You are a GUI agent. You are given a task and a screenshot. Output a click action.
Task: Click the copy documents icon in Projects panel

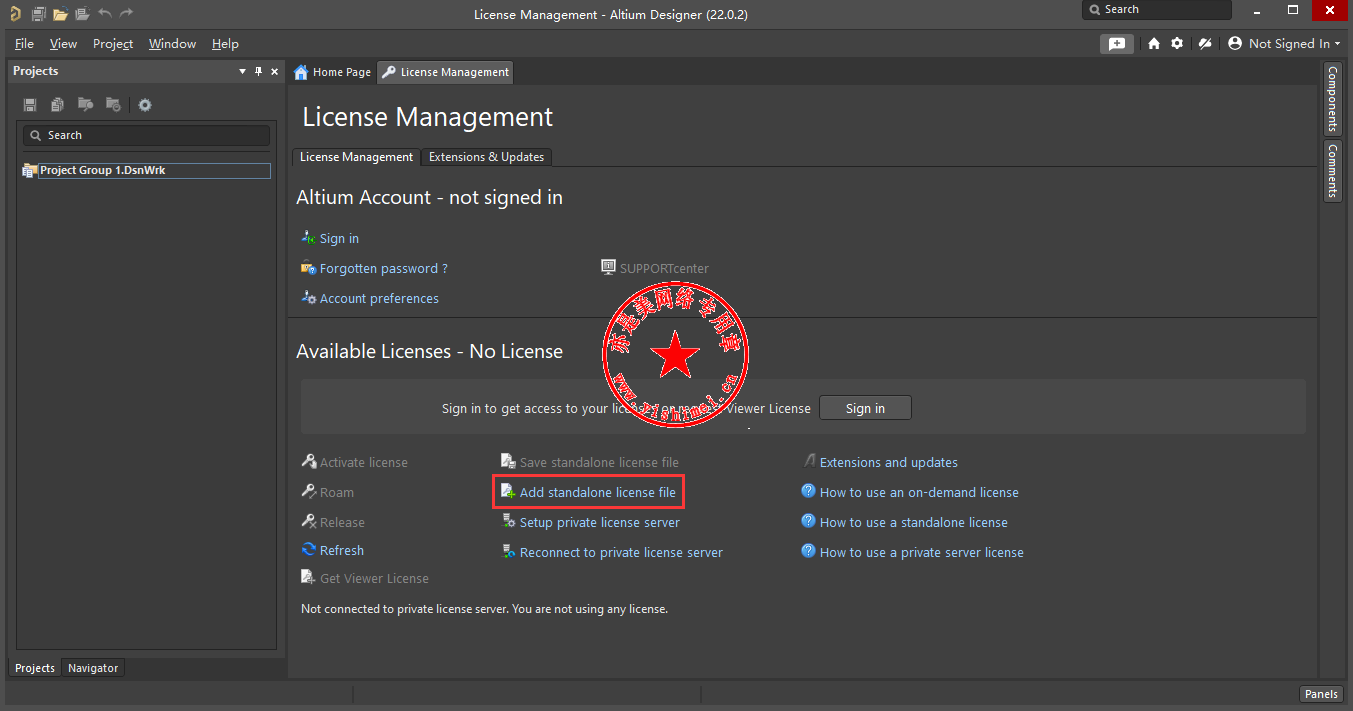pyautogui.click(x=58, y=105)
